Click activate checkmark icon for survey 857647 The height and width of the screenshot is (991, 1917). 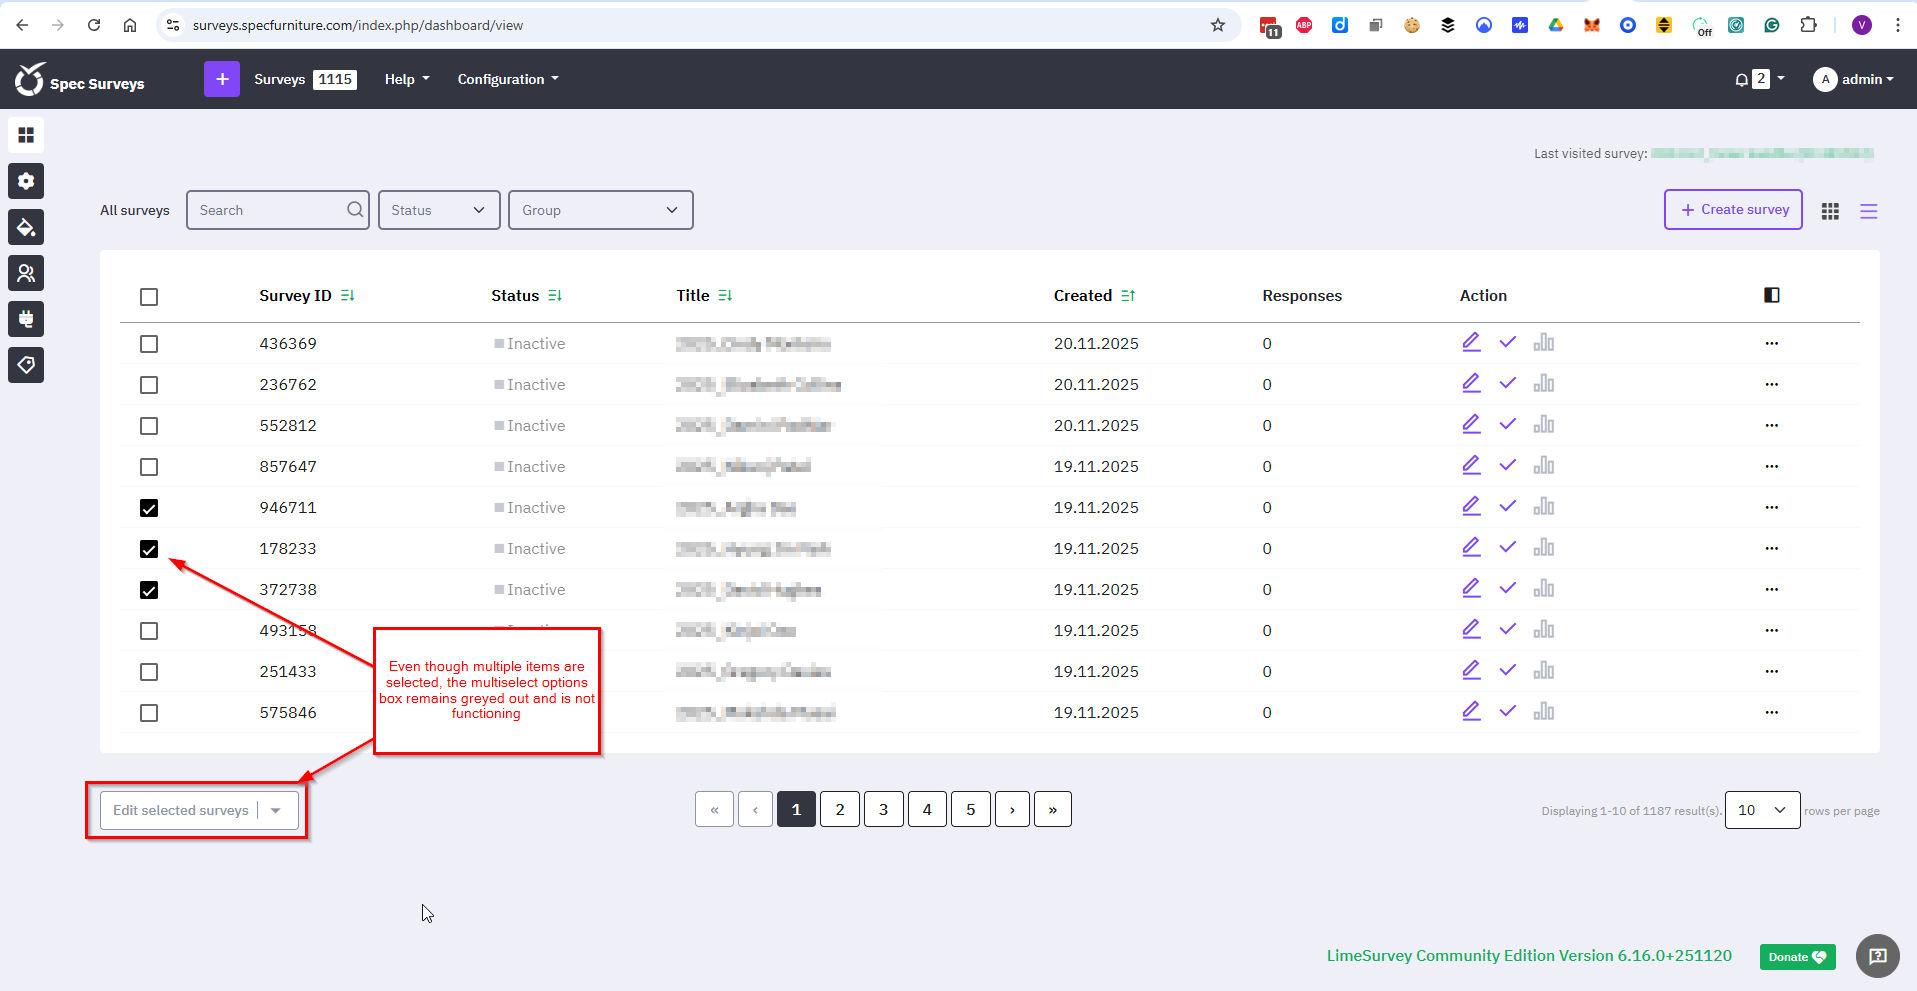(1507, 466)
